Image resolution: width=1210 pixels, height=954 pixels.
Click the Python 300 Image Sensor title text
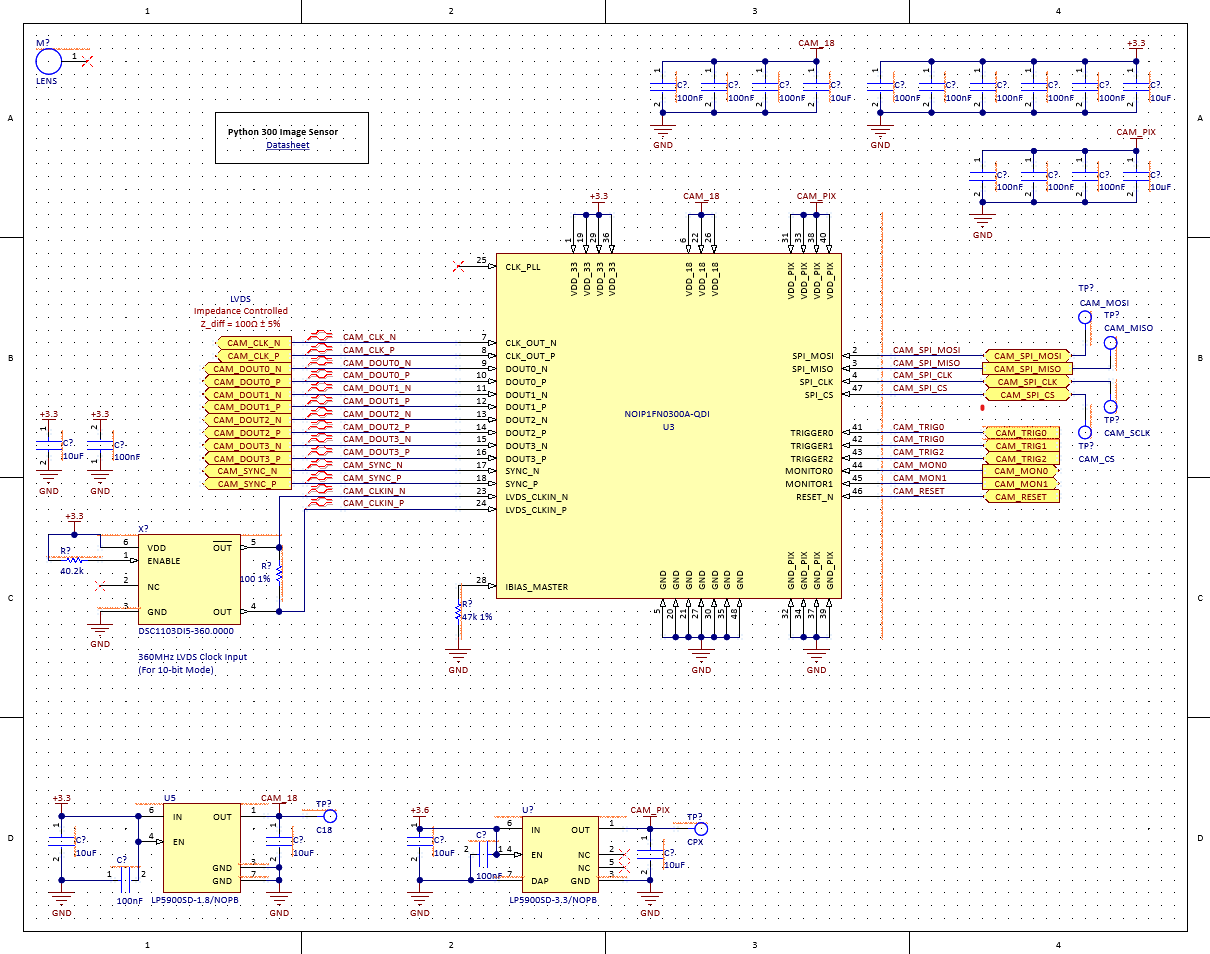point(283,132)
